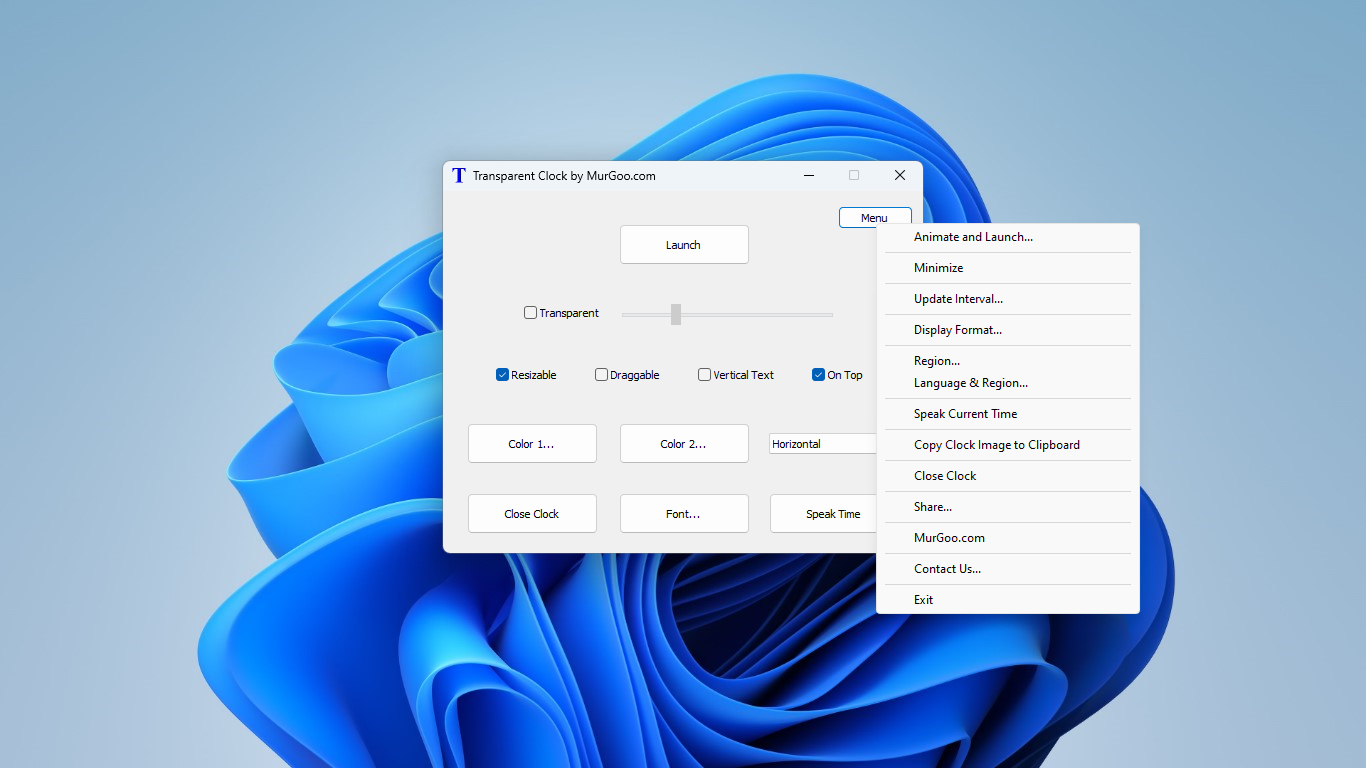This screenshot has height=768, width=1366.
Task: Enable the Transparent checkbox
Action: pyautogui.click(x=530, y=313)
